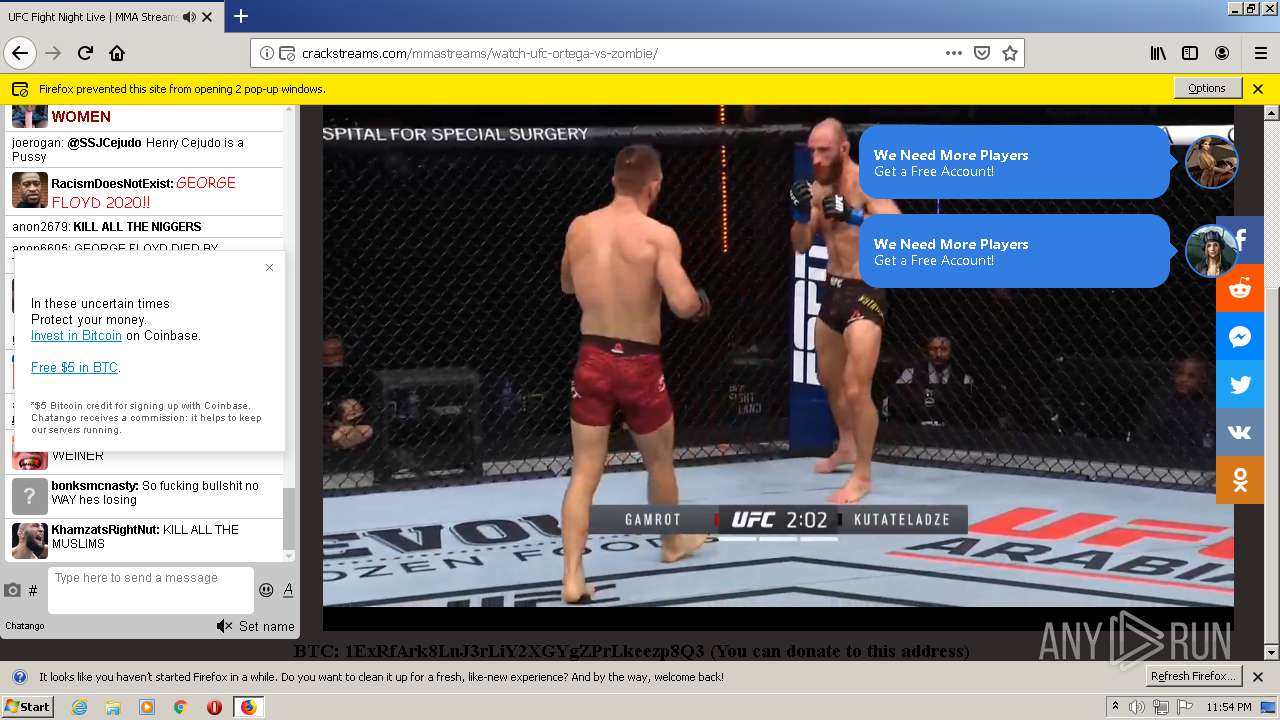The height and width of the screenshot is (720, 1280).
Task: Click Set name in chat
Action: coord(267,626)
